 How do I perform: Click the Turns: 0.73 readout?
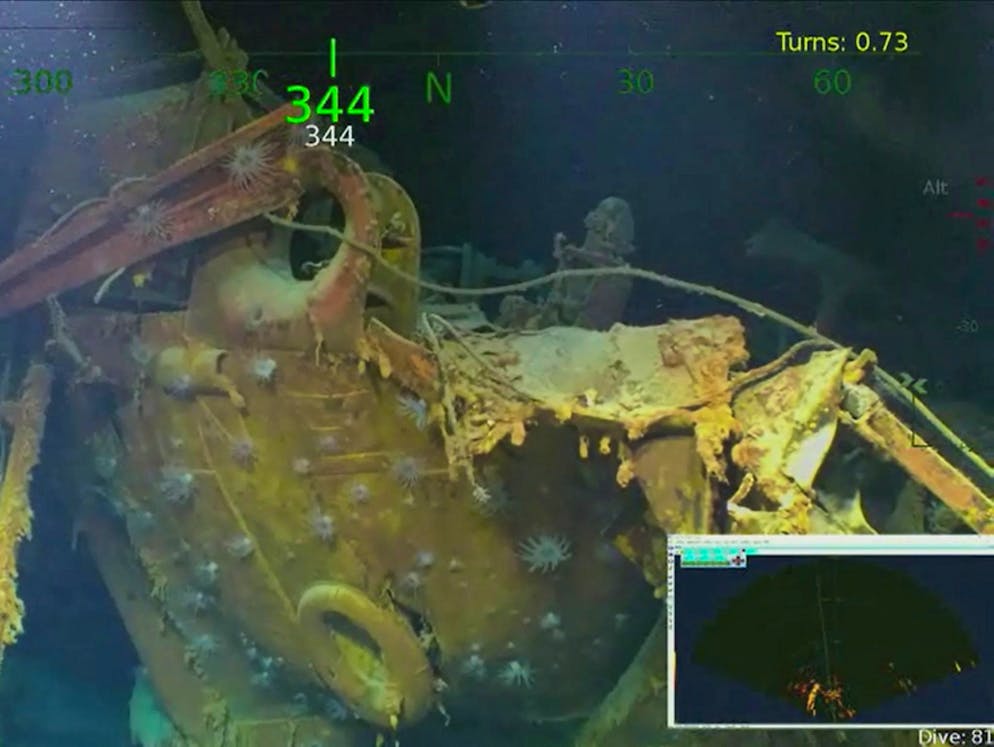tap(841, 42)
